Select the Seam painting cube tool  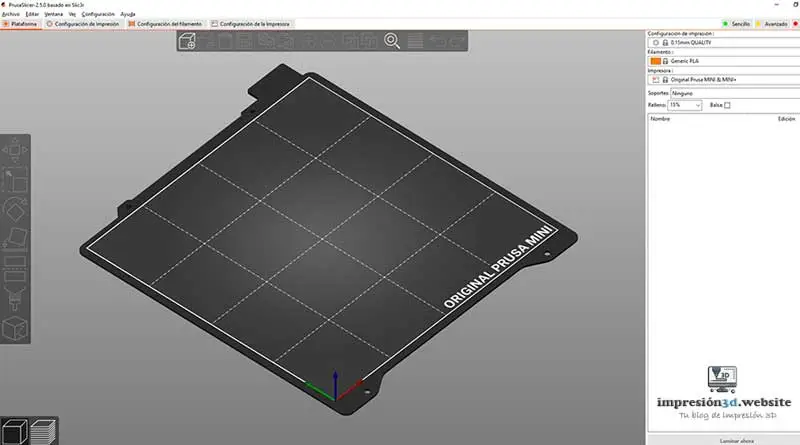15,328
